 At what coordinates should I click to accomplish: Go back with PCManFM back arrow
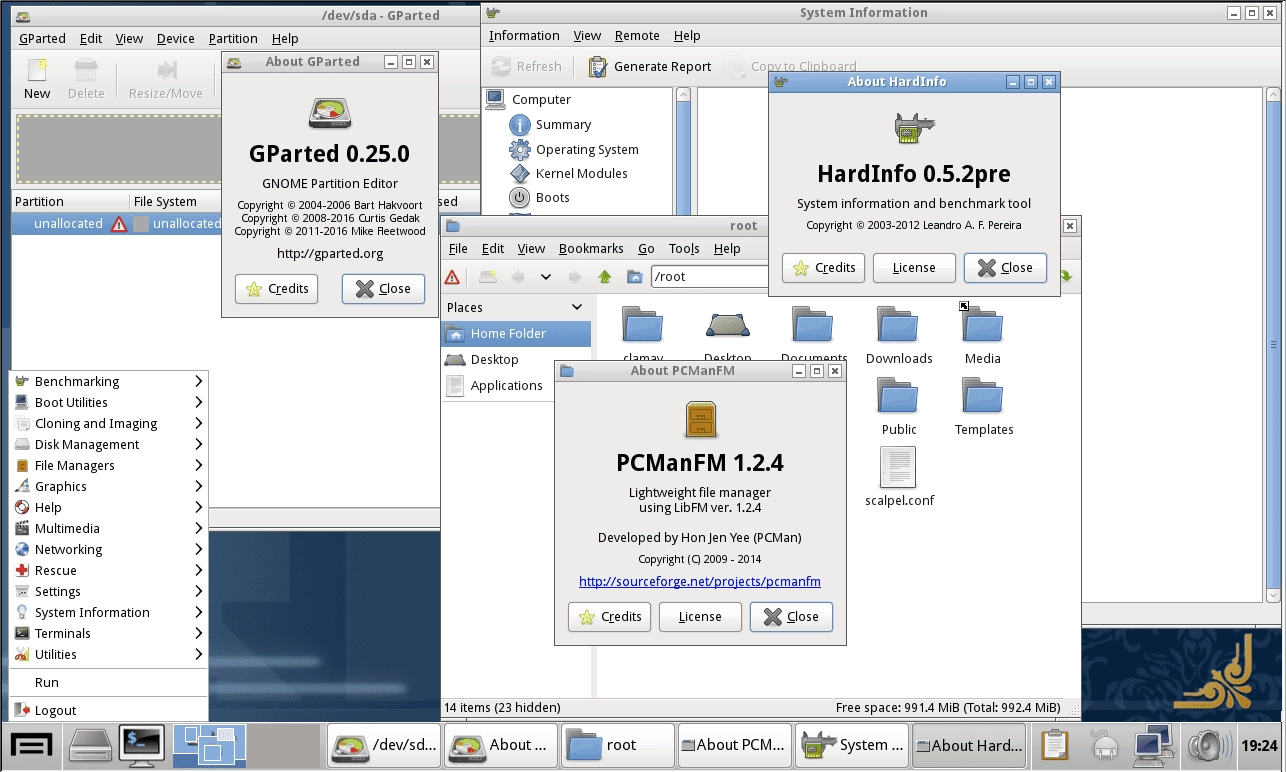point(518,277)
